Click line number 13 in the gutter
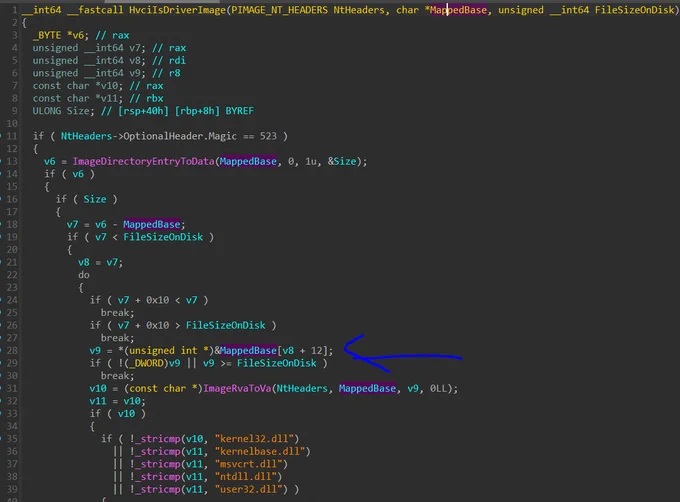The height and width of the screenshot is (502, 680). click(x=12, y=161)
